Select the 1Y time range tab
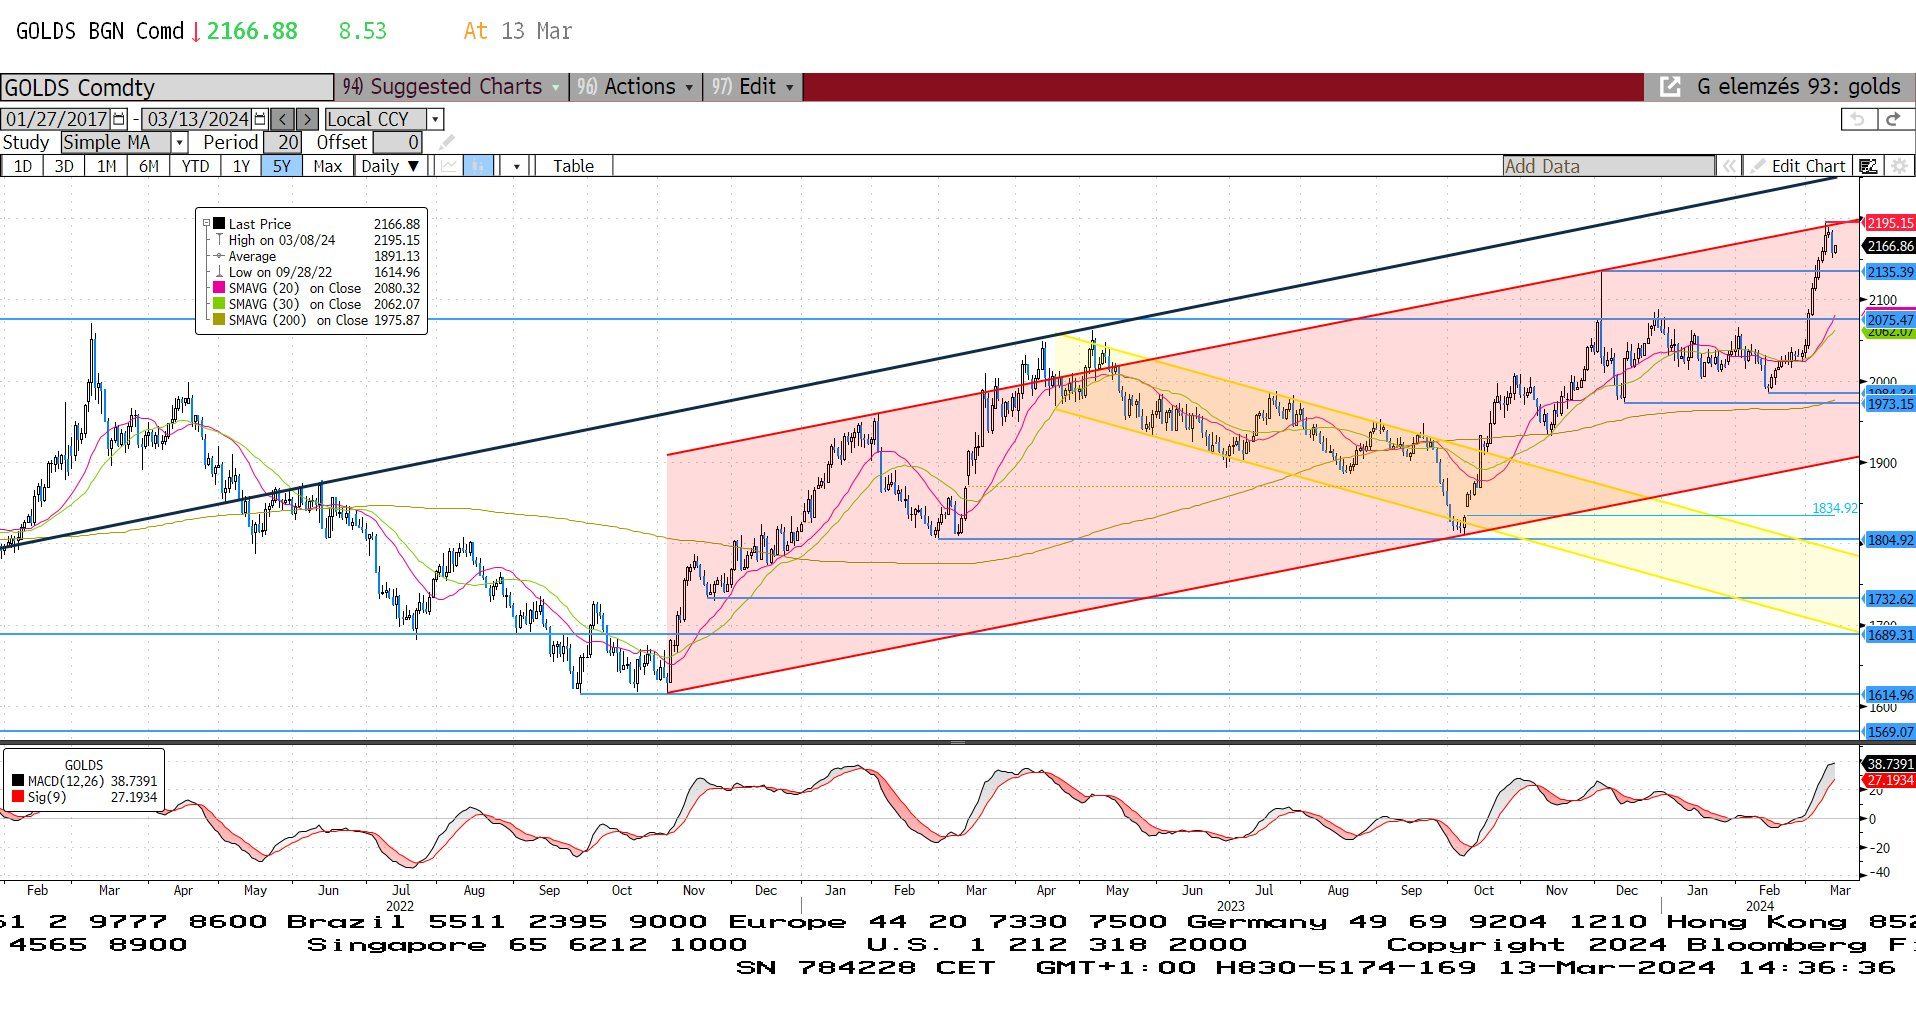Screen dimensions: 1916x1023 pos(241,166)
